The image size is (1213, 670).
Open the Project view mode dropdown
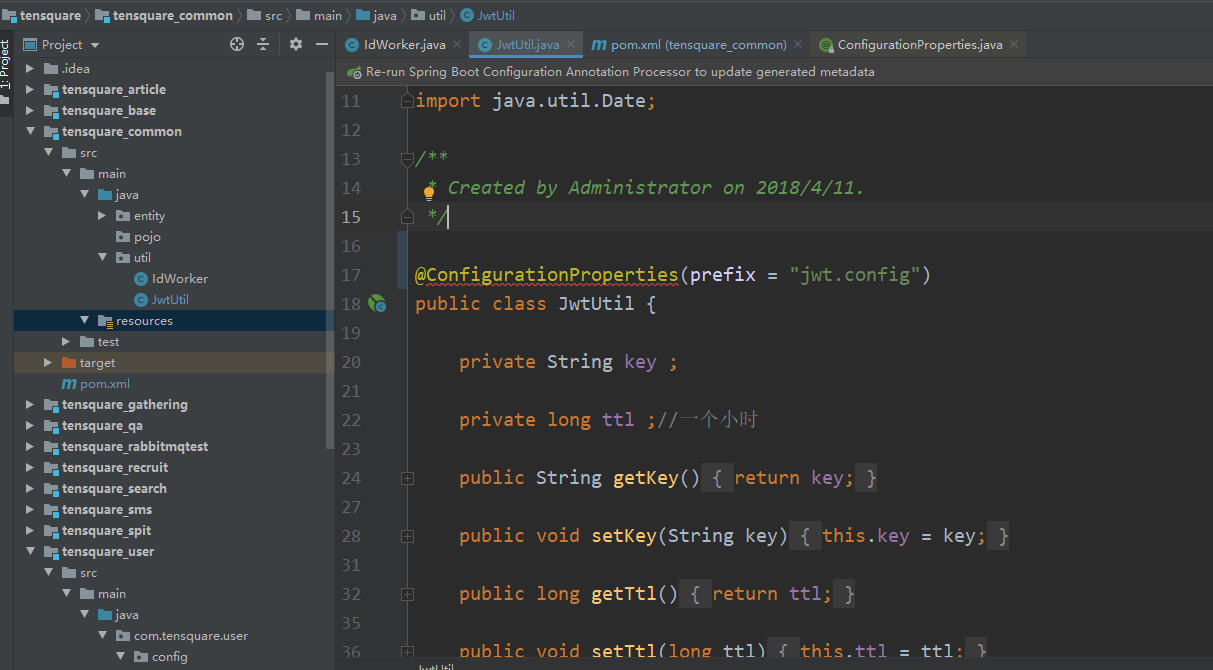pyautogui.click(x=95, y=44)
